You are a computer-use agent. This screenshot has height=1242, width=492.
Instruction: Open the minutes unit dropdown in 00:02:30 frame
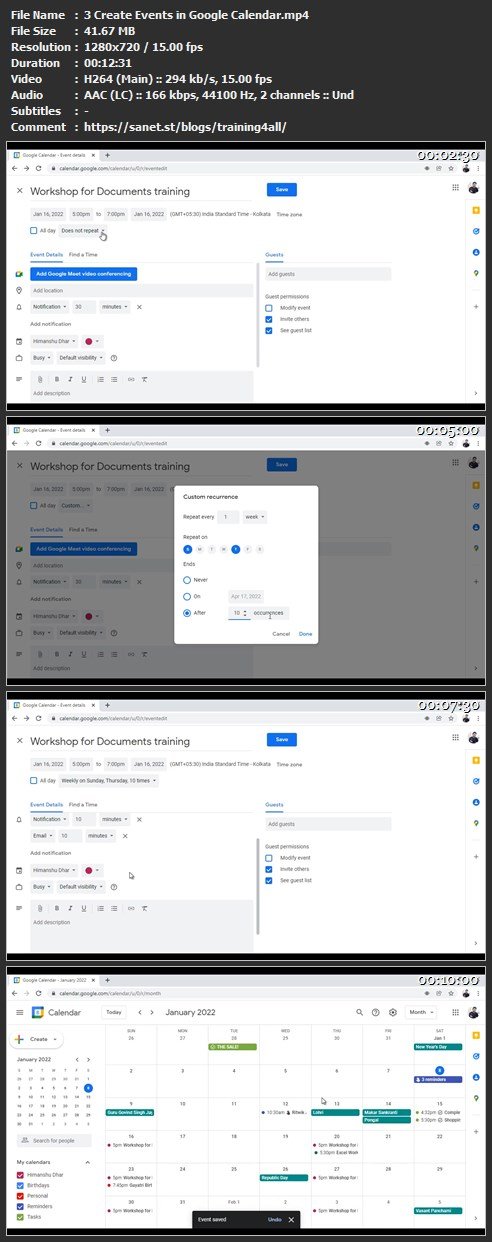point(115,307)
